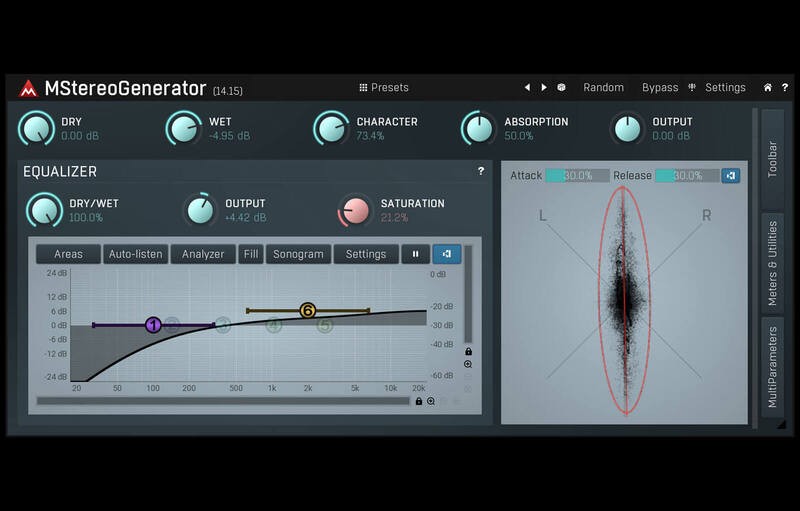
Task: Toggle the Auto-listen button
Action: tap(136, 254)
